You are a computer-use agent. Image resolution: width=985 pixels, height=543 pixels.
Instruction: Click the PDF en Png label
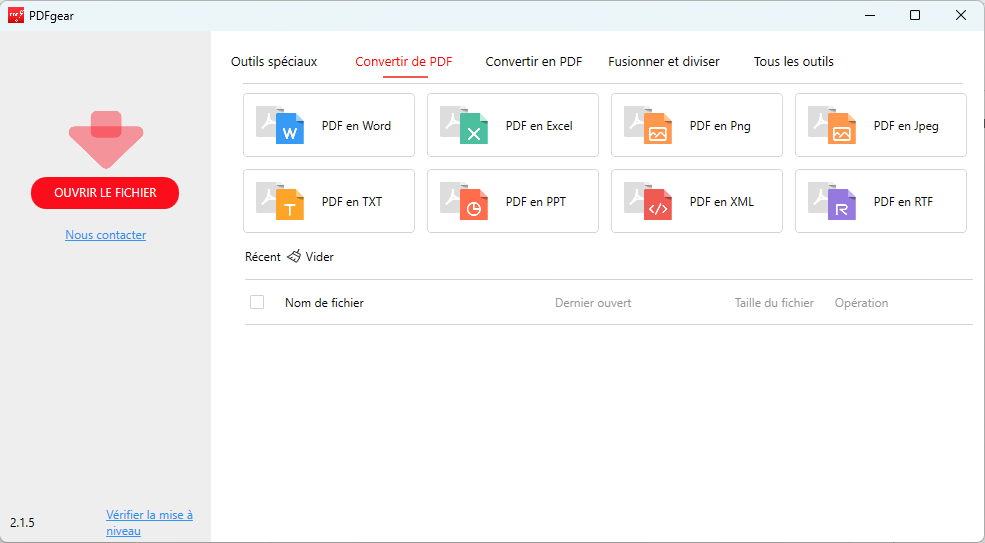tap(720, 126)
